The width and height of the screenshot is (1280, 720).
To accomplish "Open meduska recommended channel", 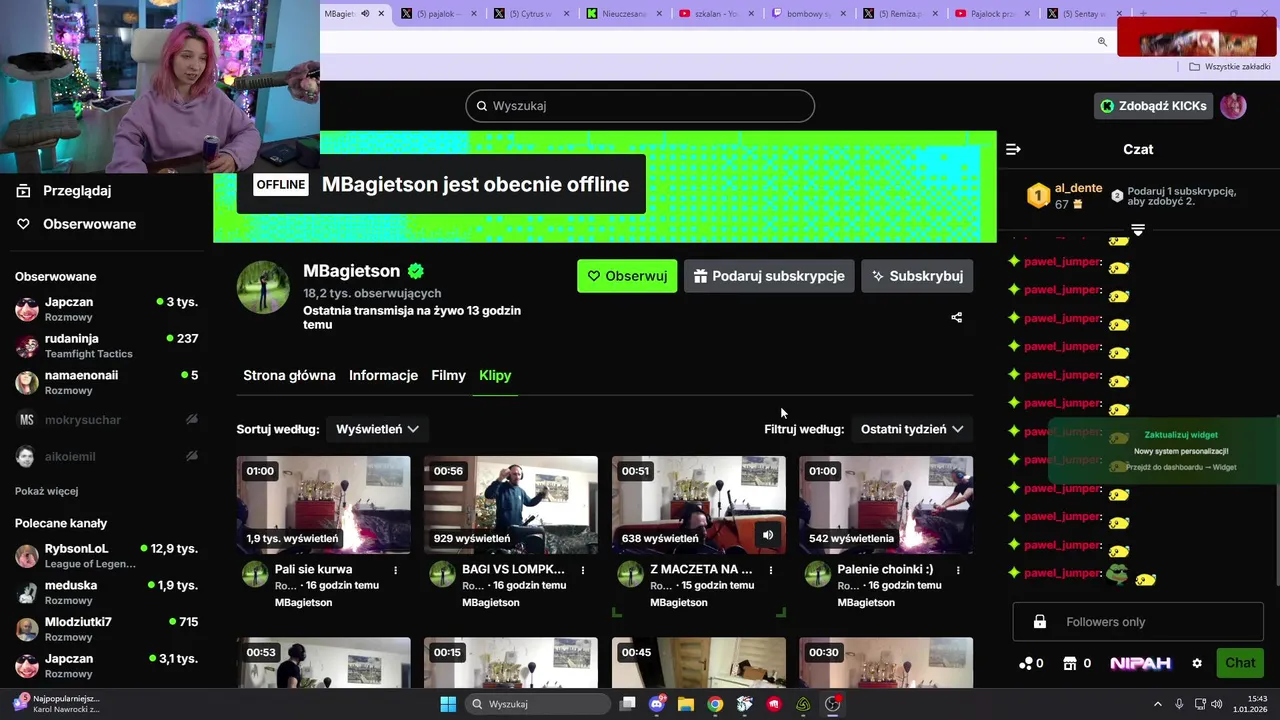I will click(x=106, y=592).
